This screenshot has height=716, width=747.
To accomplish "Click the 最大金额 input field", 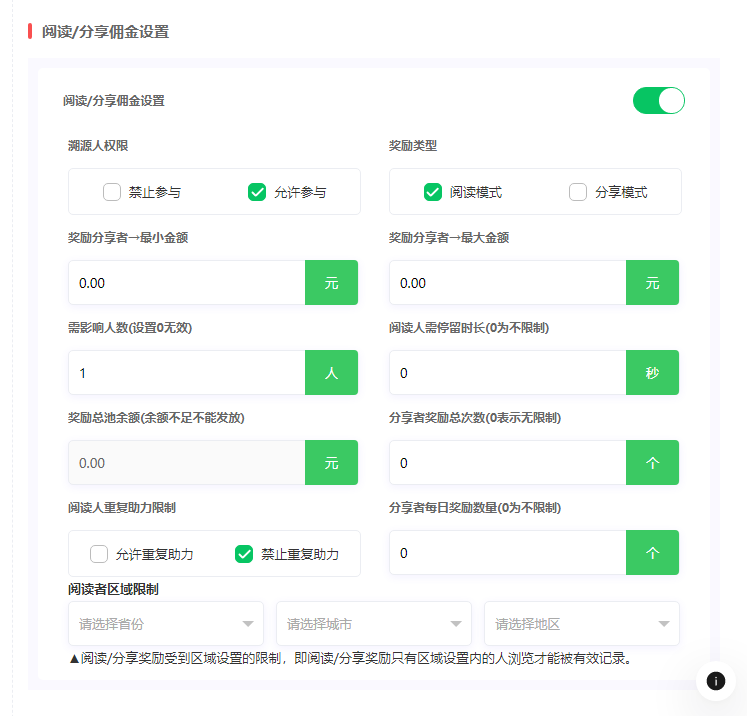I will tap(508, 282).
